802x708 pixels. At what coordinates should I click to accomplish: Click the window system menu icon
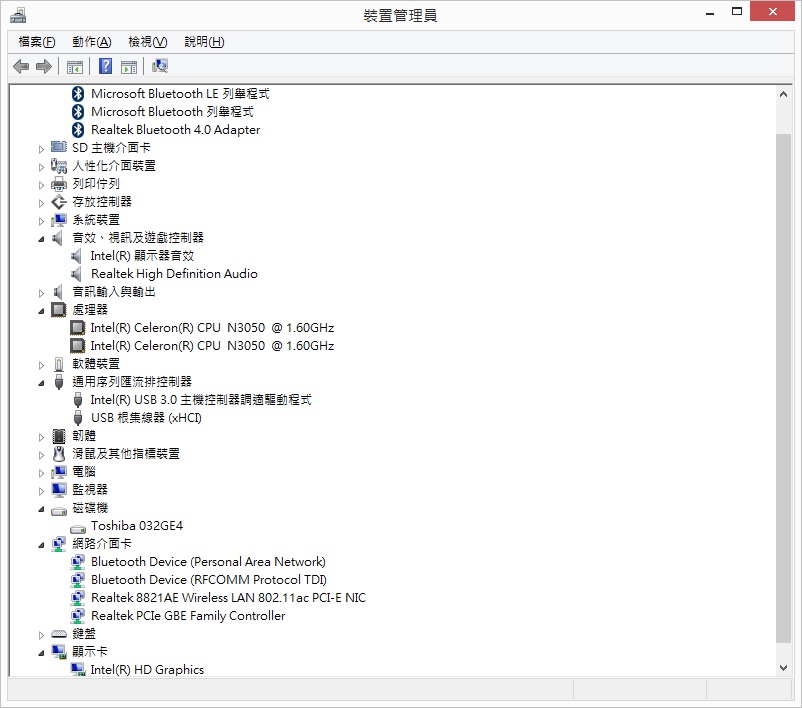(x=18, y=15)
